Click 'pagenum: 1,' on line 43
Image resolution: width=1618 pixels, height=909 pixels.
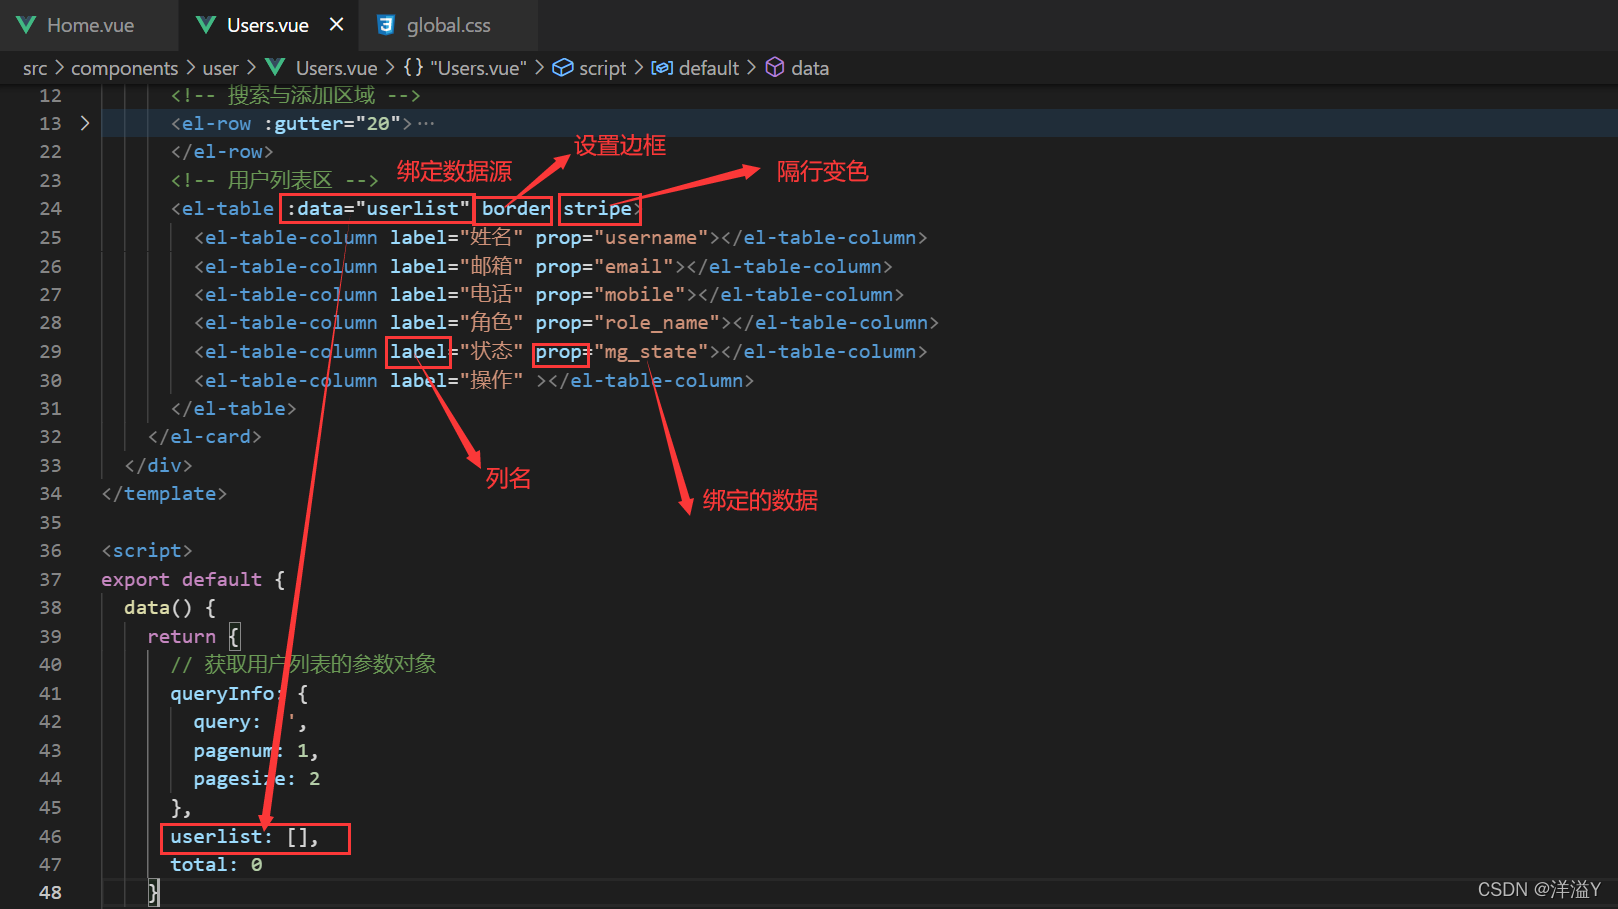pyautogui.click(x=256, y=750)
